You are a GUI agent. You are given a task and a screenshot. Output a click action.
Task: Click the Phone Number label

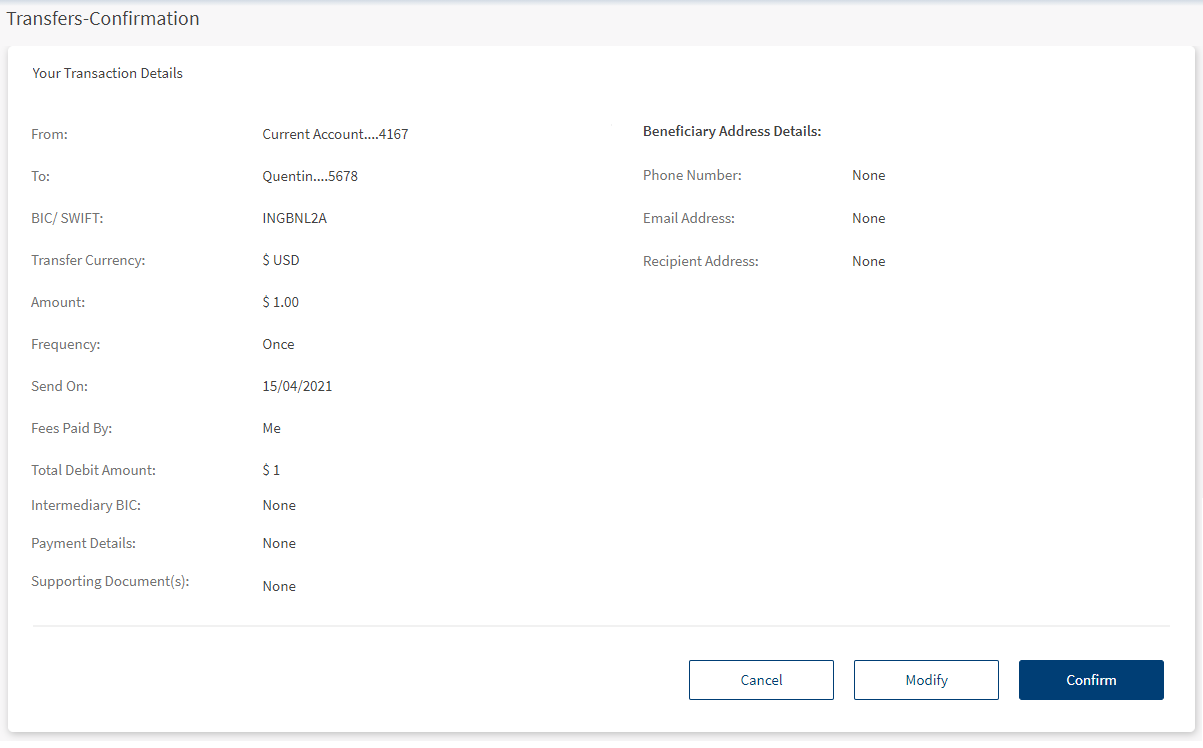click(x=692, y=175)
